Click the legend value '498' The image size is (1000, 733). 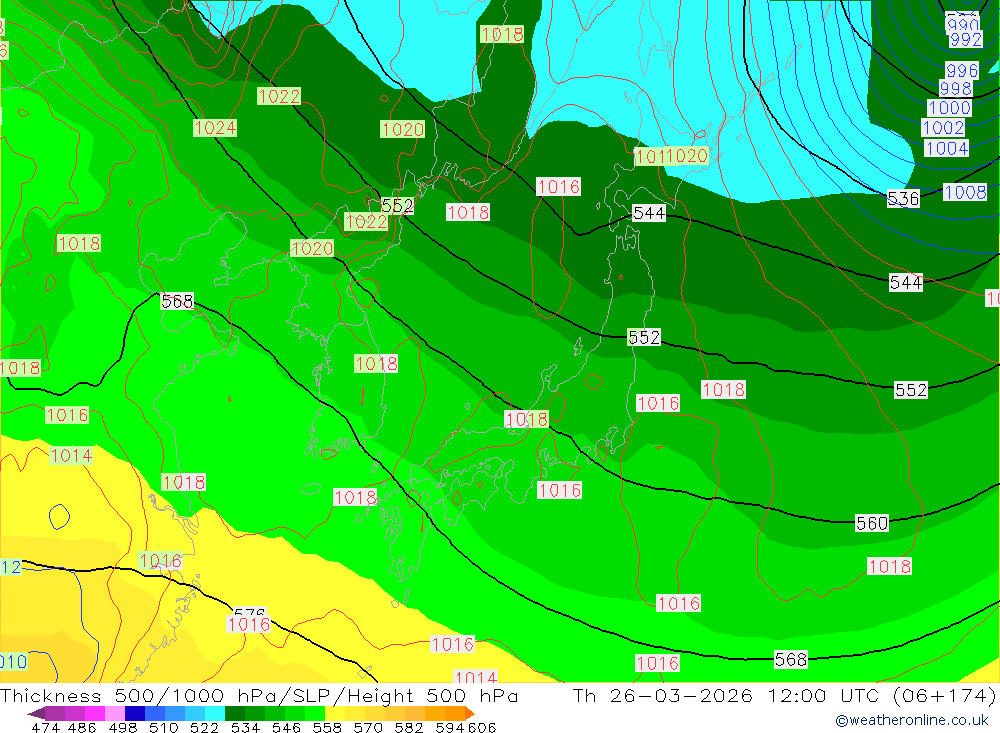[122, 727]
